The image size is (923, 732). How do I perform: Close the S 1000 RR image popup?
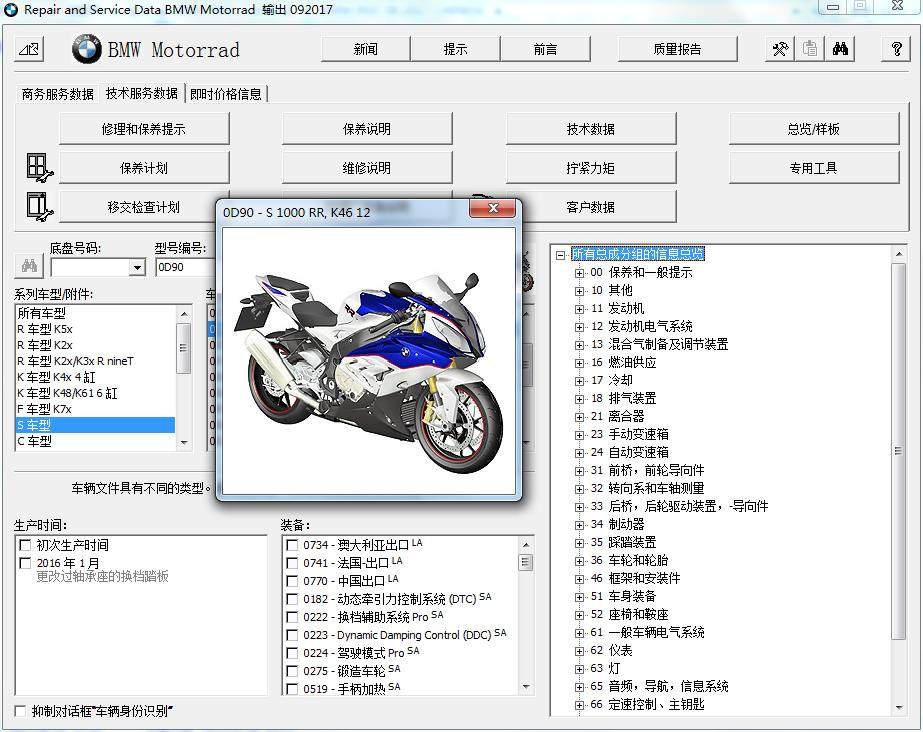tap(493, 208)
